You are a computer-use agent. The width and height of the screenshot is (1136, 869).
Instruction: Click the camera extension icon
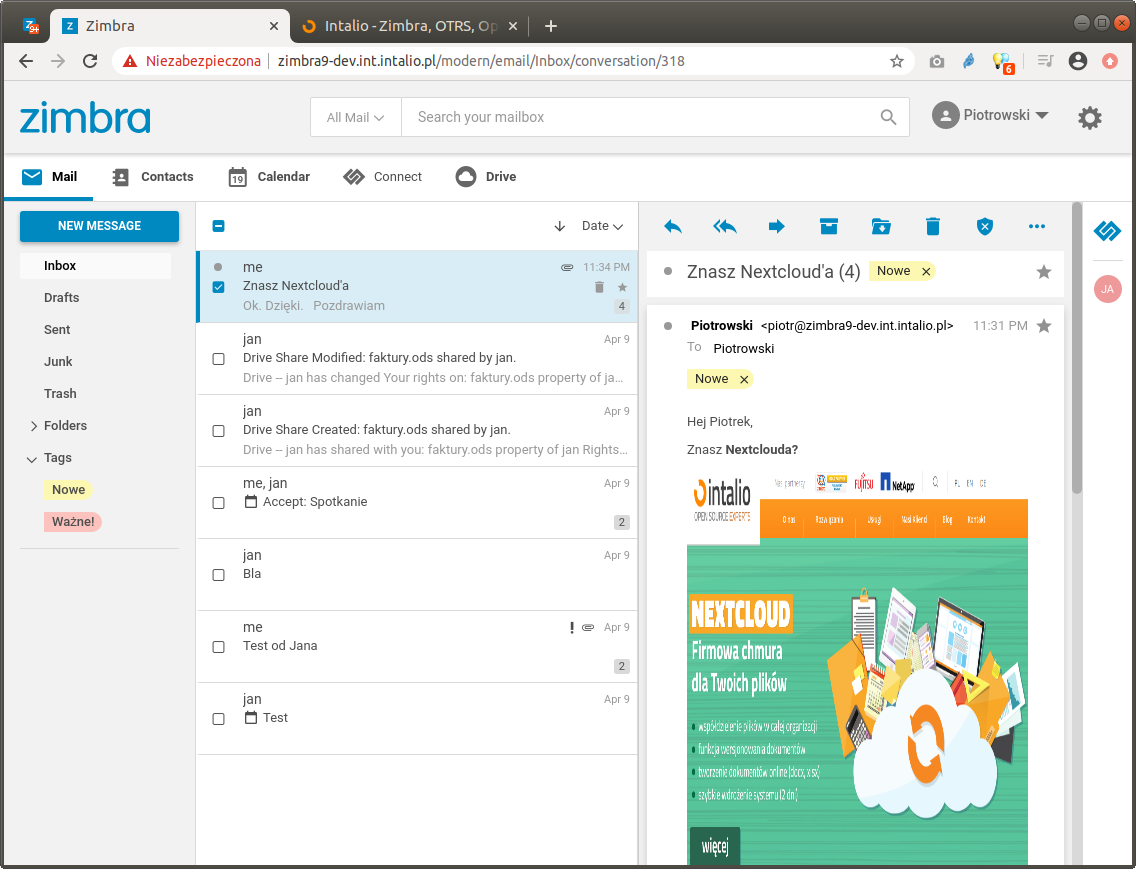pos(937,61)
